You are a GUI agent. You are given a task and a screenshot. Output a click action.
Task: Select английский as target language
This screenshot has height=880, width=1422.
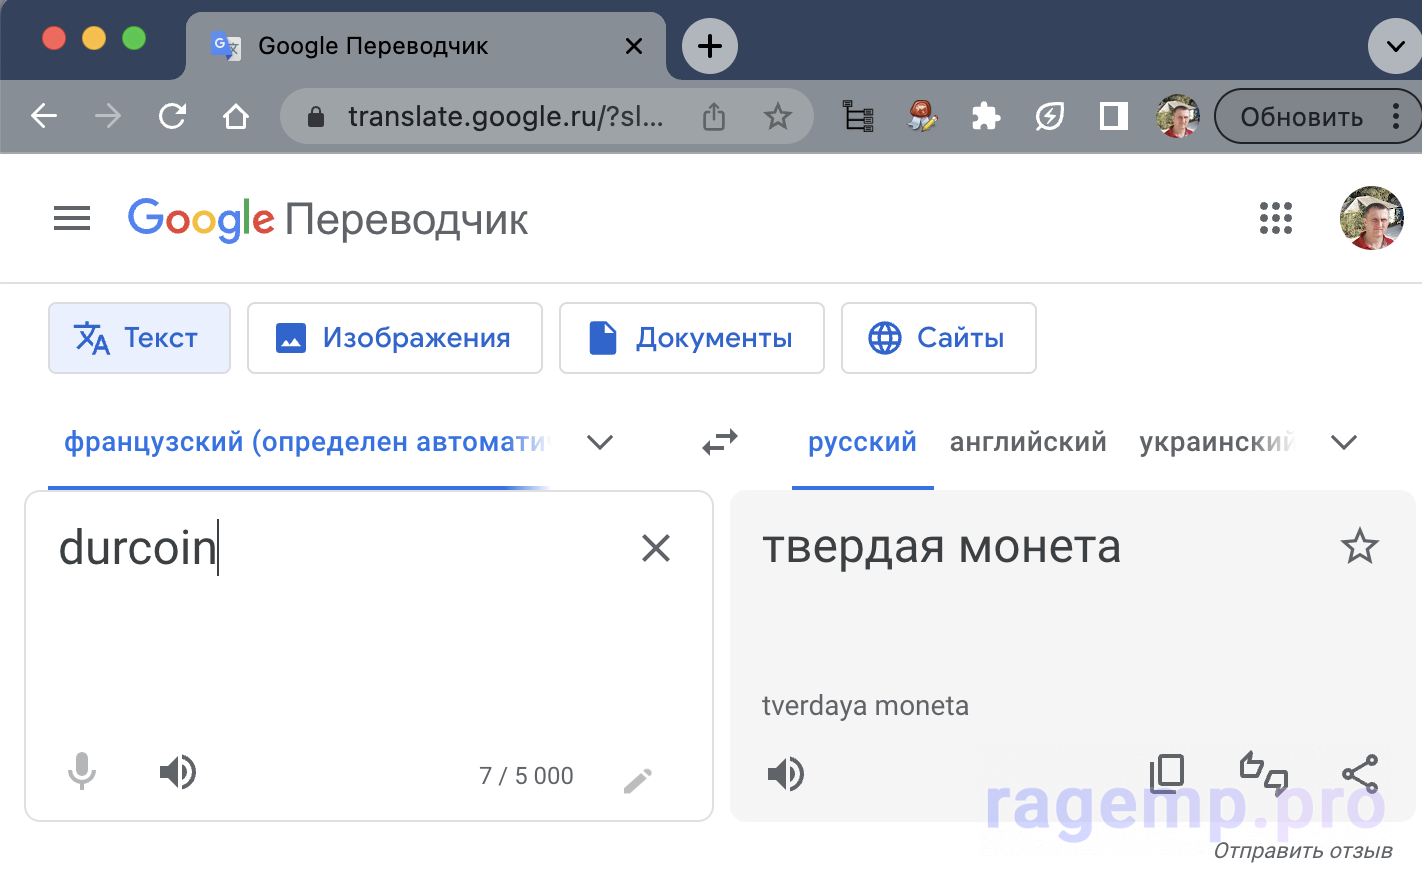click(x=1028, y=442)
